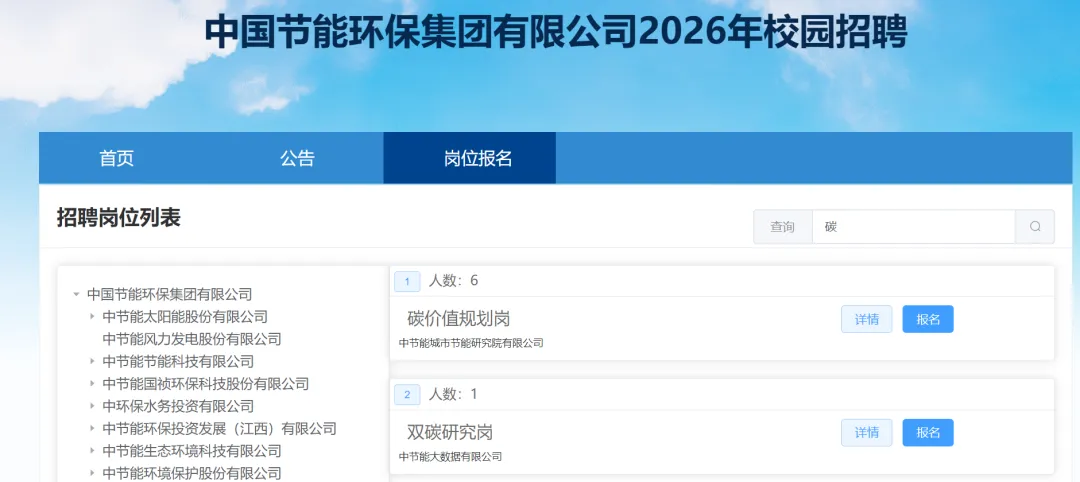This screenshot has height=482, width=1080.
Task: Select 中环保水务投资有限公司 in the tree
Action: (178, 406)
